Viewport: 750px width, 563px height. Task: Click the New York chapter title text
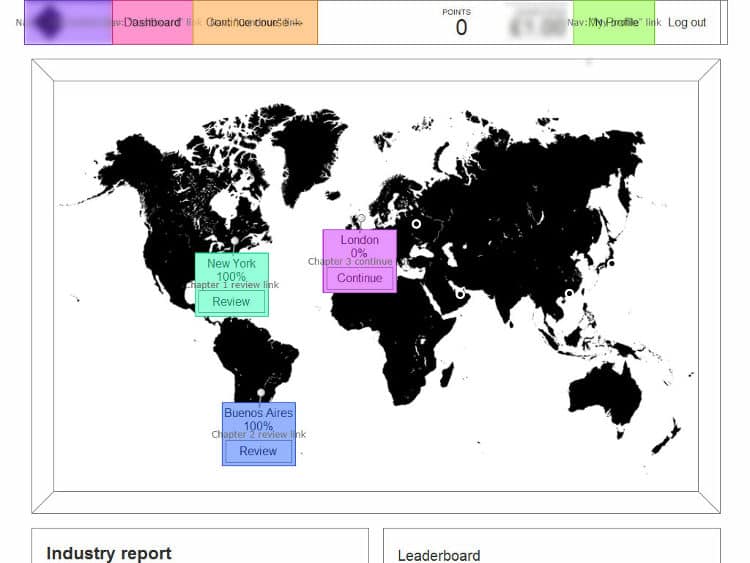point(232,264)
